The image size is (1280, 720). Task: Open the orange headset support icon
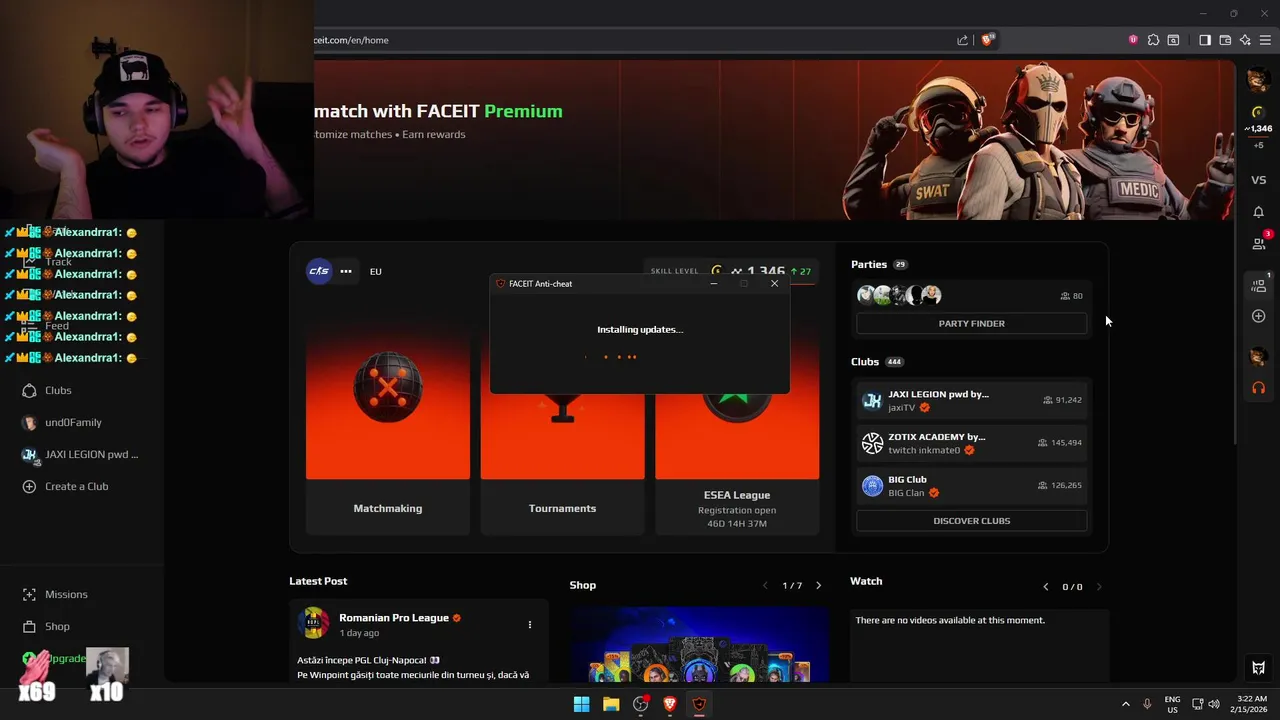[1259, 388]
